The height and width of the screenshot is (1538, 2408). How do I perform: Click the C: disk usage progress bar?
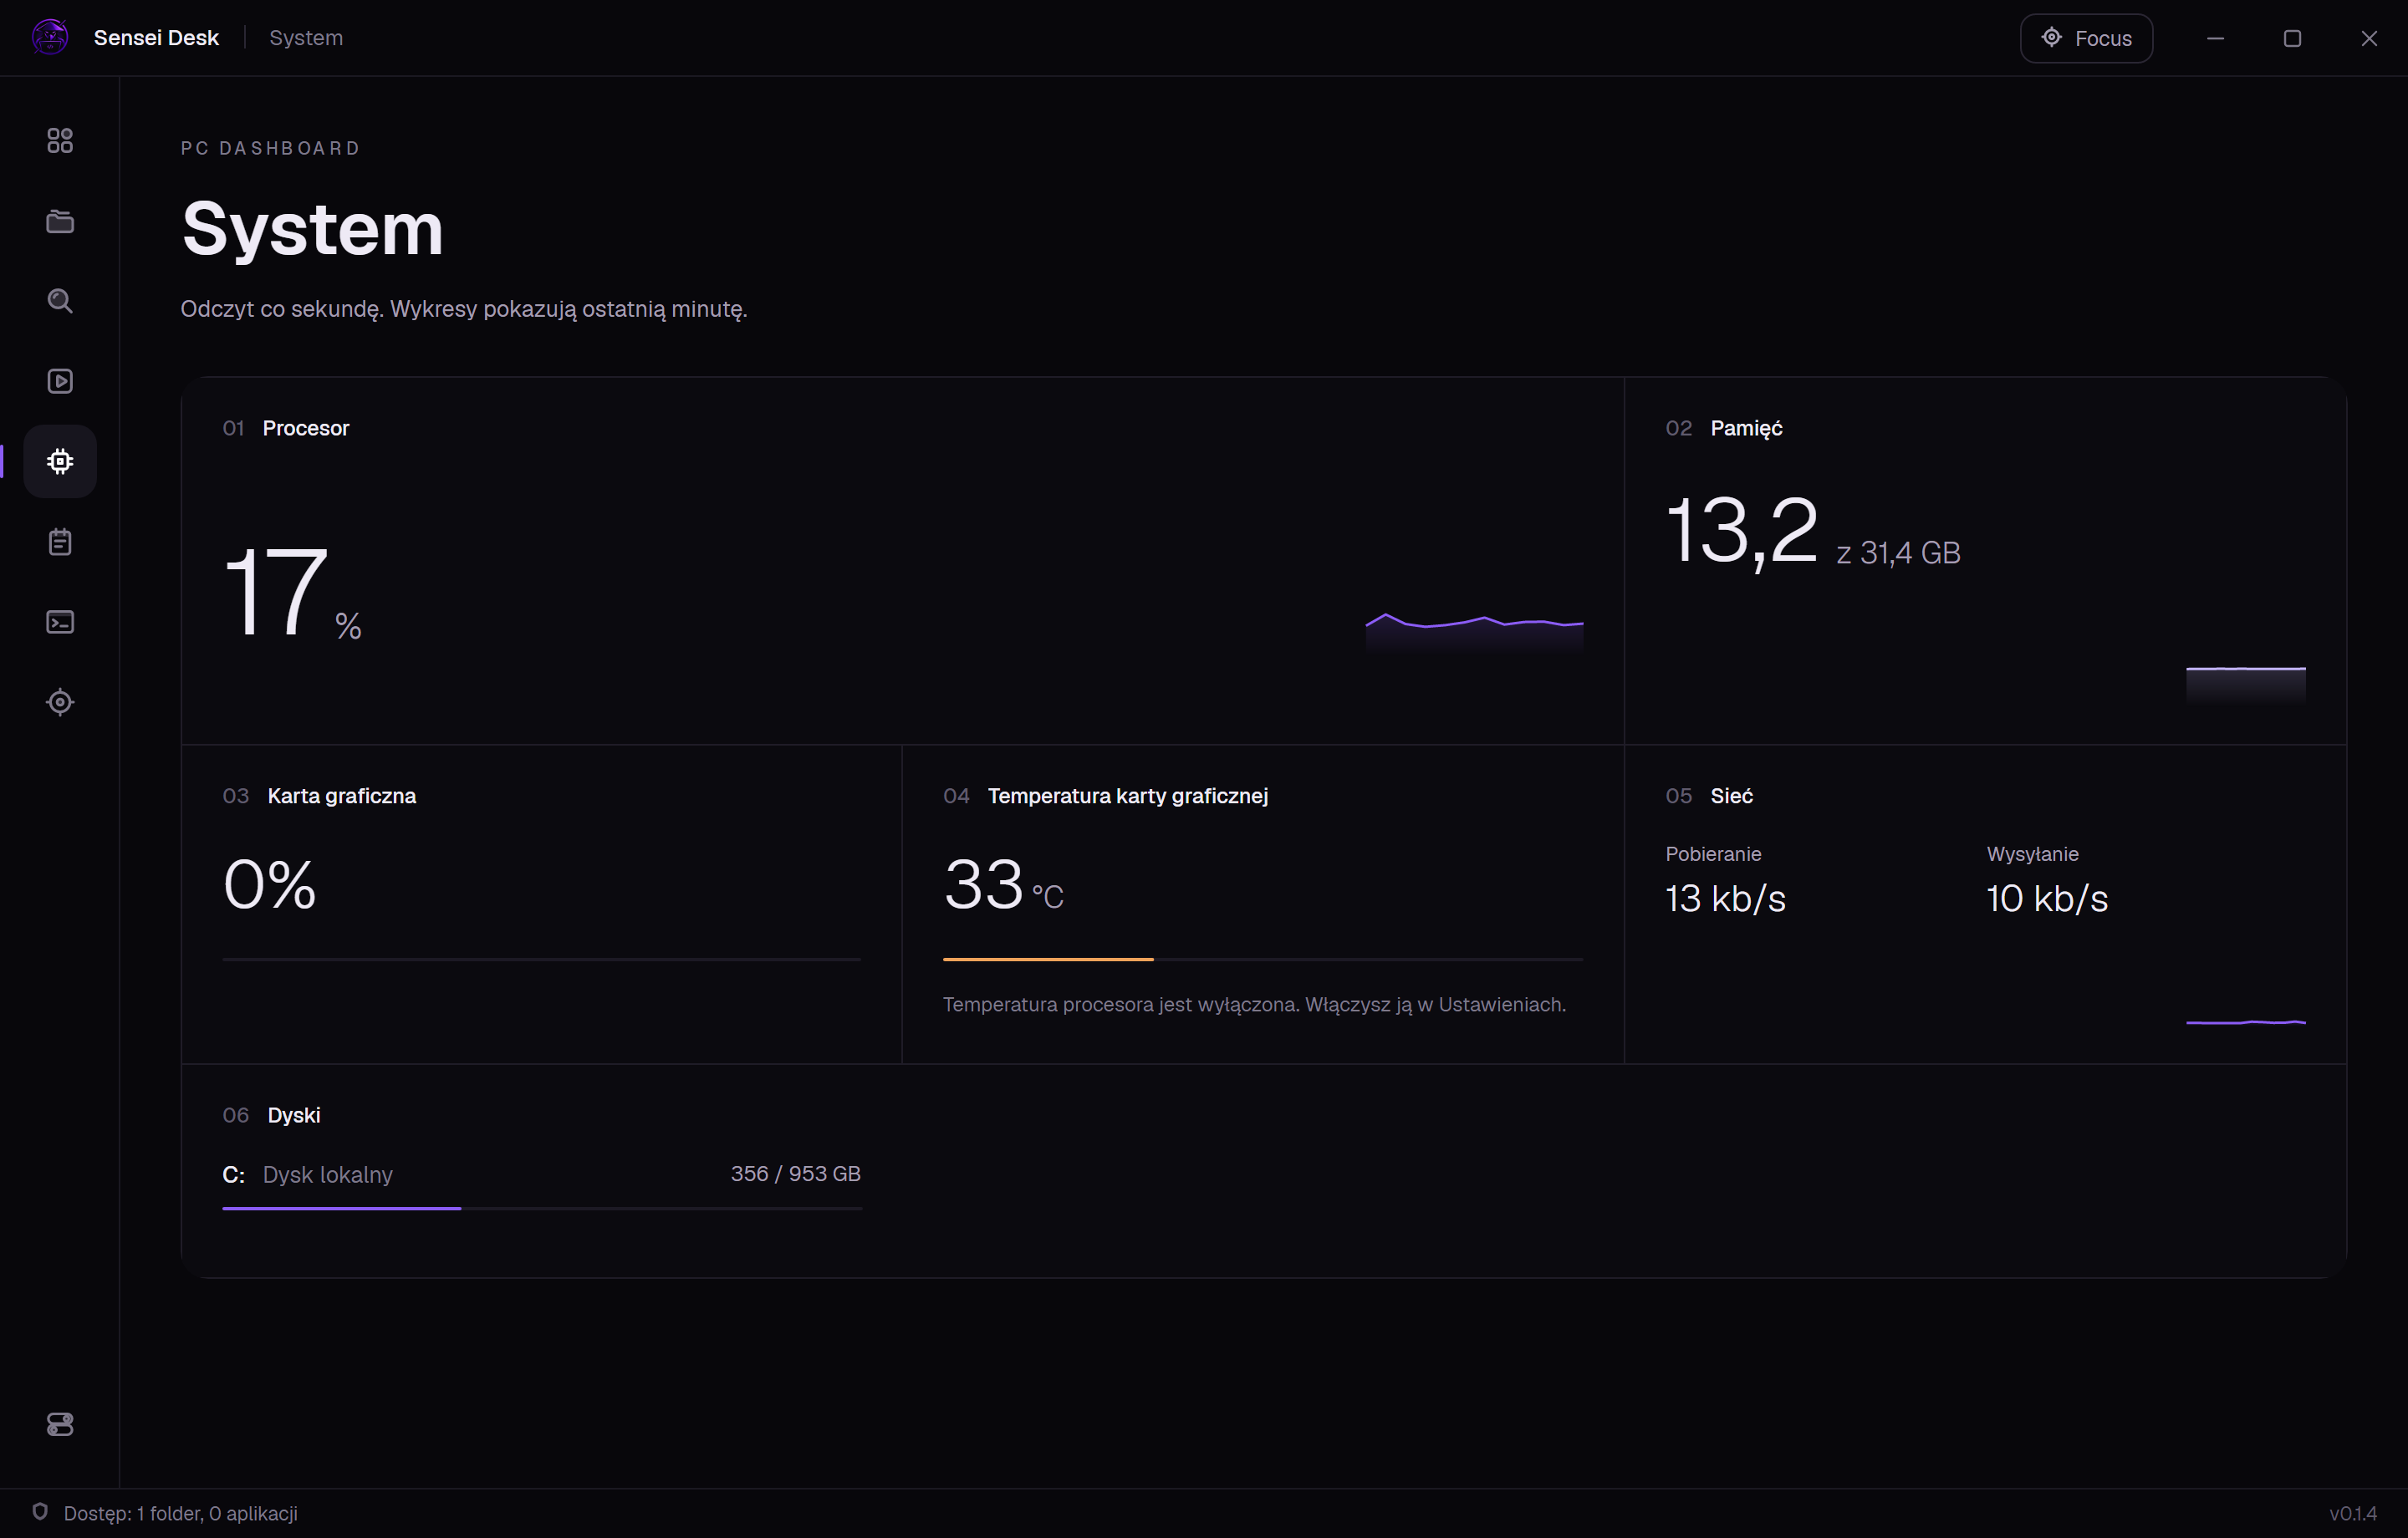[x=541, y=1208]
